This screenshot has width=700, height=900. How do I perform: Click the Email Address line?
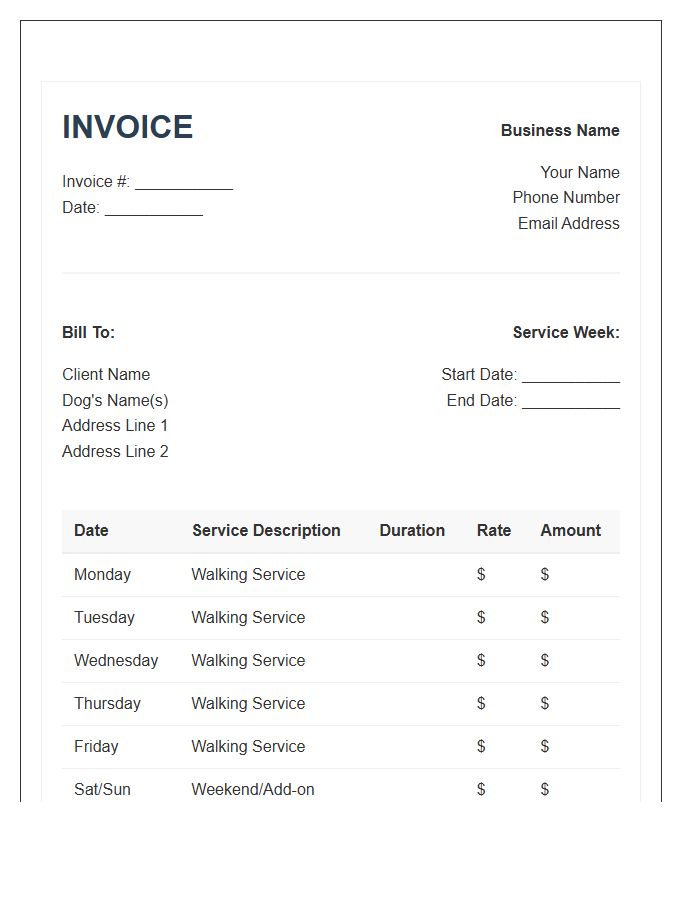tap(569, 223)
